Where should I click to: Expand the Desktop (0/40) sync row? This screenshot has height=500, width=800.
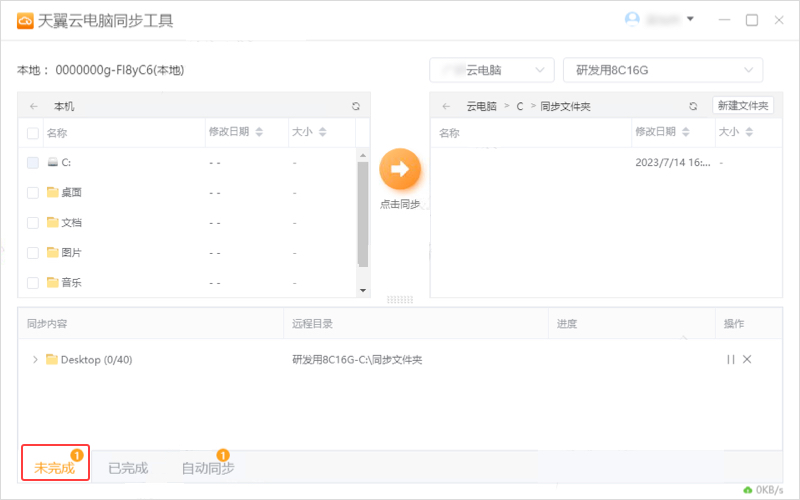click(x=35, y=359)
